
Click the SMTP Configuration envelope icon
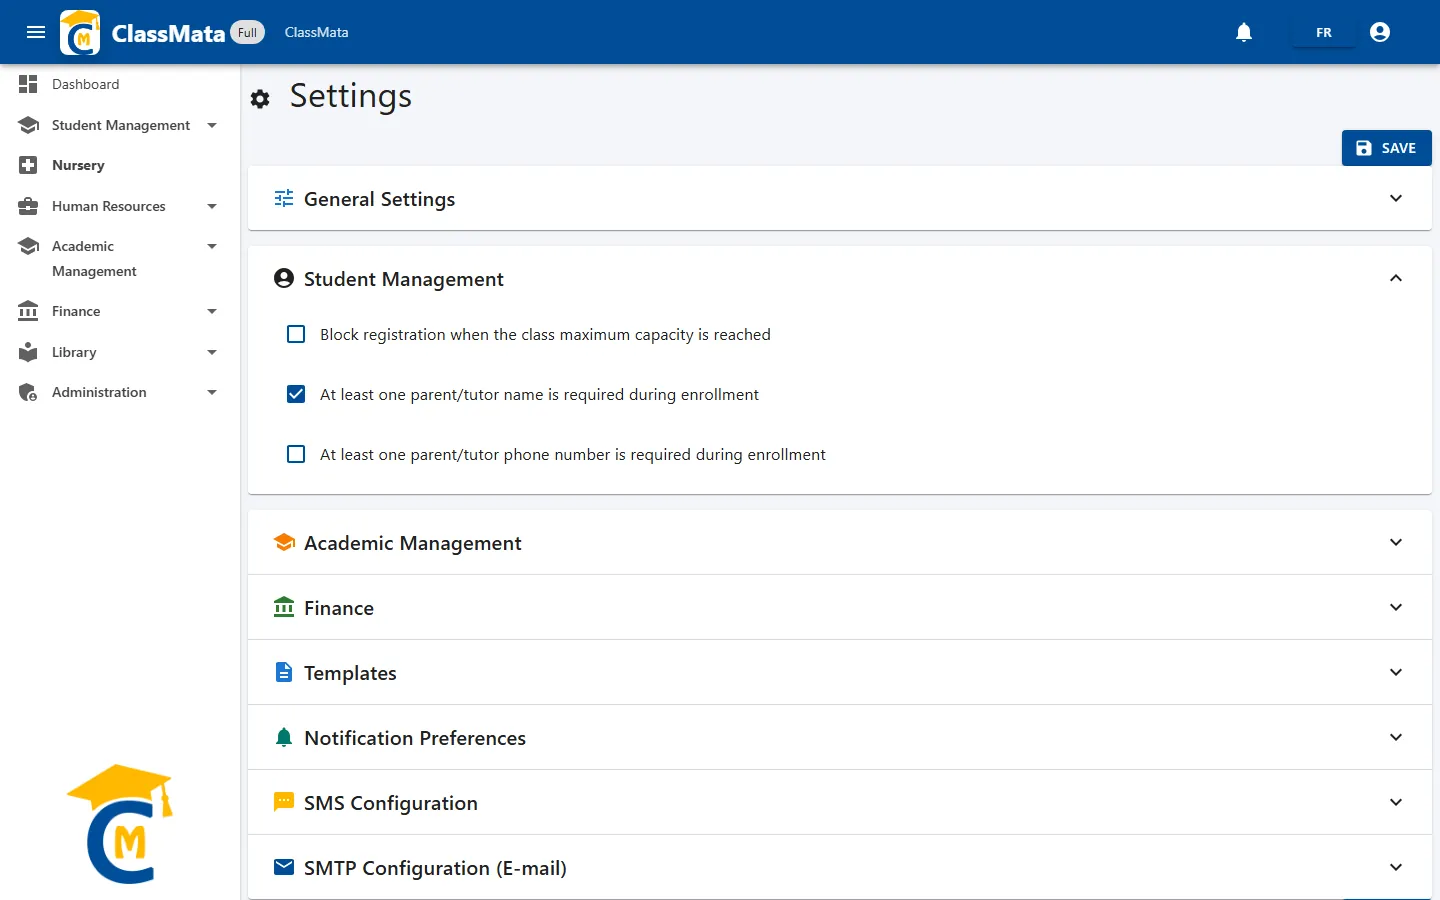[284, 867]
